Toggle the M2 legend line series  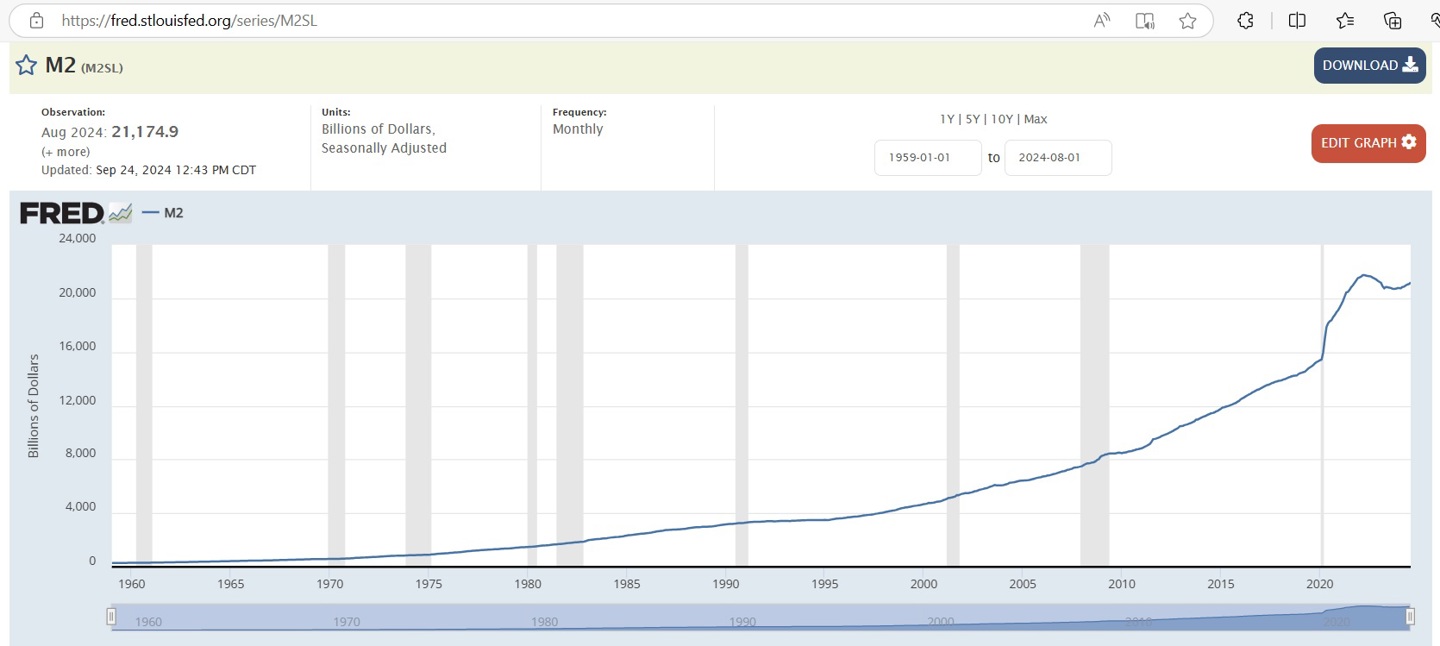(x=163, y=213)
